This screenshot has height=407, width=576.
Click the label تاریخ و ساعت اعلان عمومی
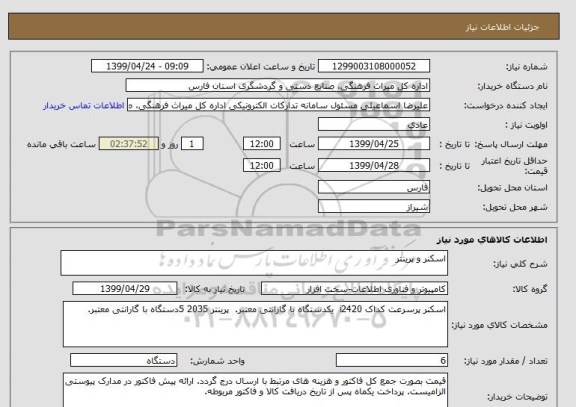[261, 67]
